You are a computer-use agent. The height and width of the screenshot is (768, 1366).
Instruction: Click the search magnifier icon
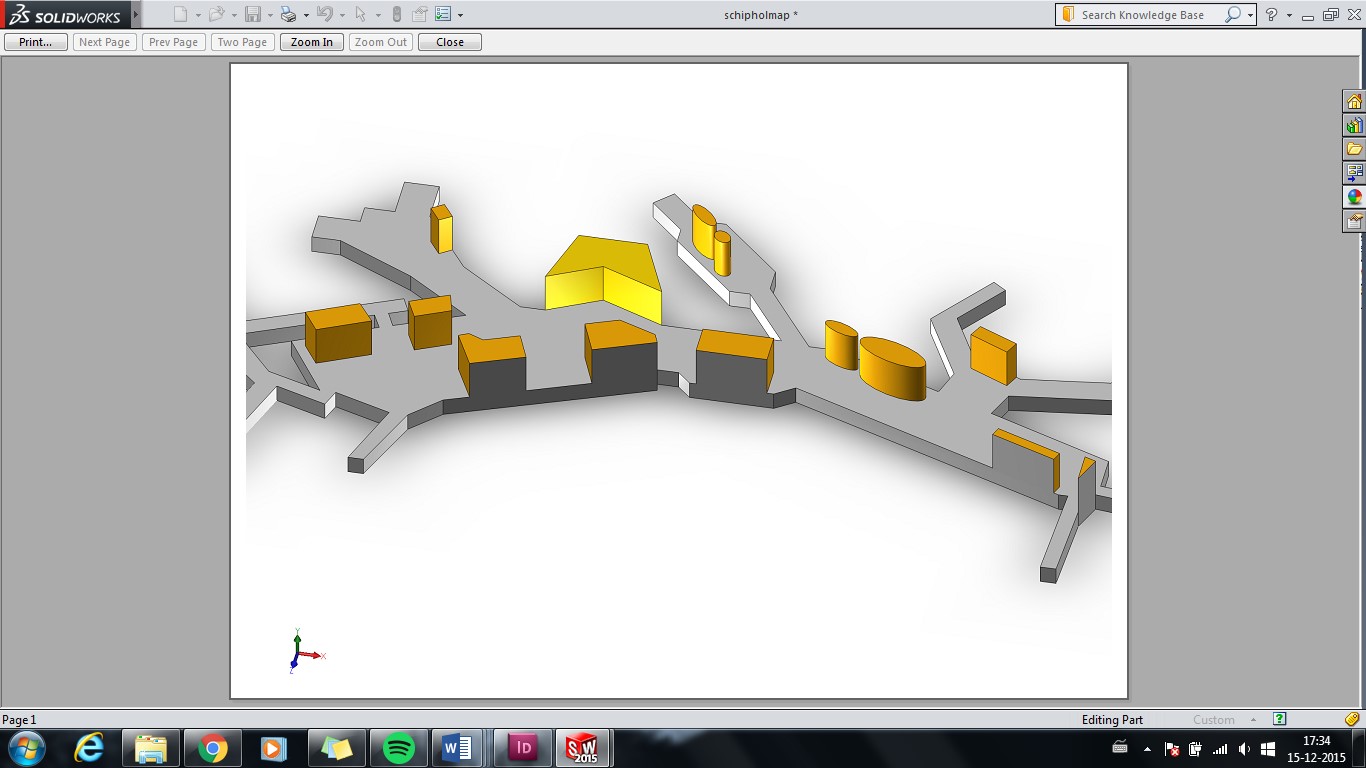[x=1233, y=15]
